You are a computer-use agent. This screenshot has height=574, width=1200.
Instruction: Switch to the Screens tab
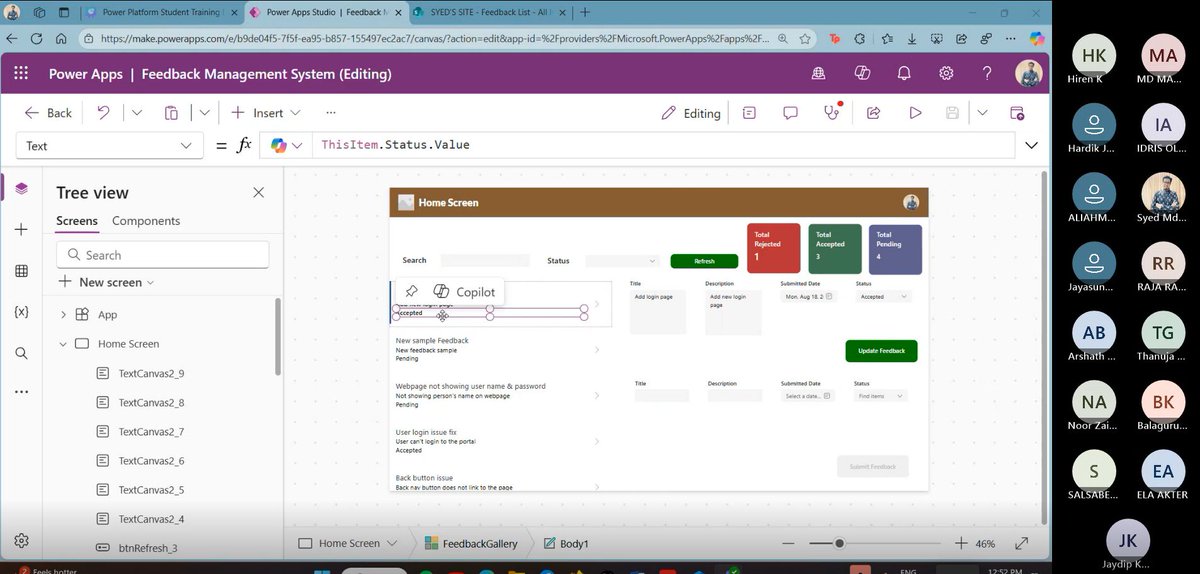(x=77, y=221)
